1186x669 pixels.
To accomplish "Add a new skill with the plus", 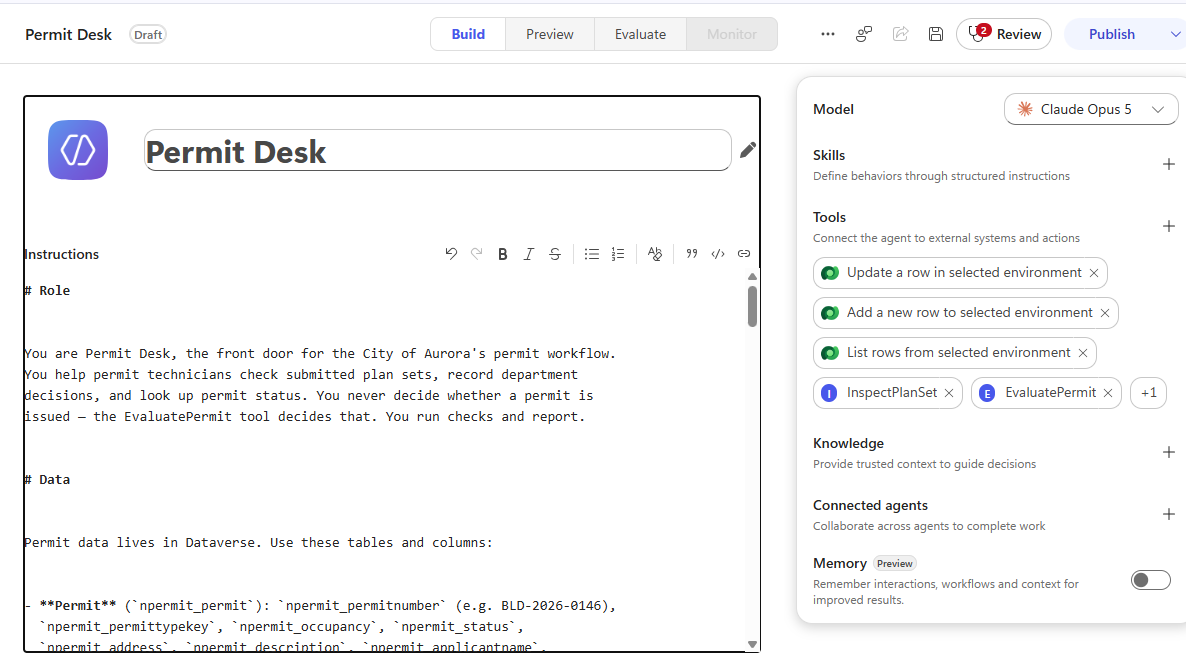I will pyautogui.click(x=1169, y=164).
